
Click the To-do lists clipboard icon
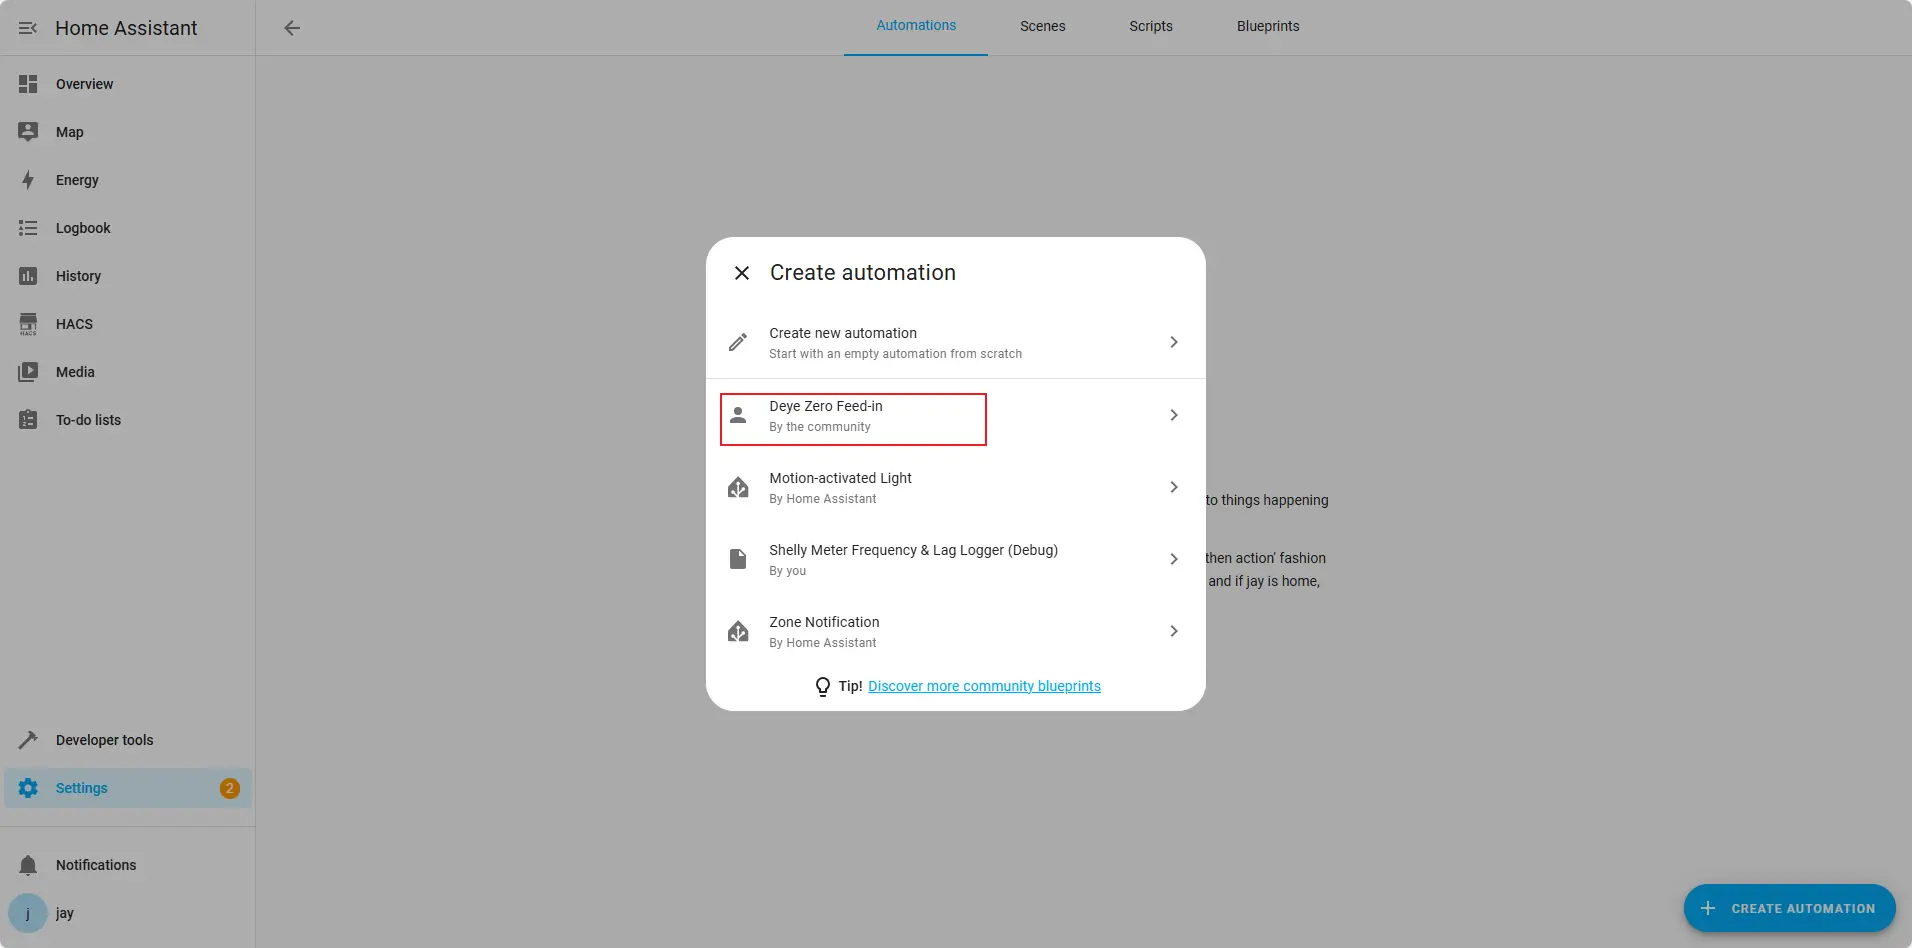pos(28,420)
